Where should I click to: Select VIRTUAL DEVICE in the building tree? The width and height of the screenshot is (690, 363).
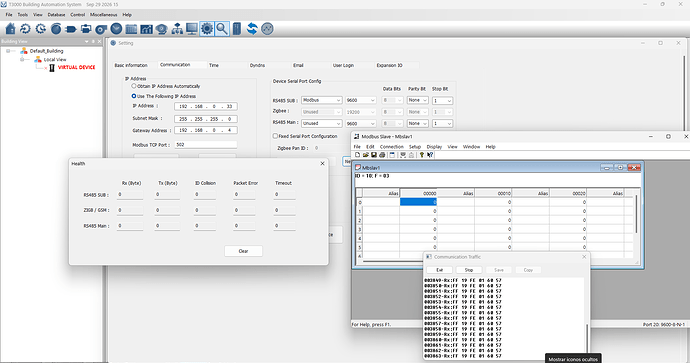pyautogui.click(x=77, y=67)
